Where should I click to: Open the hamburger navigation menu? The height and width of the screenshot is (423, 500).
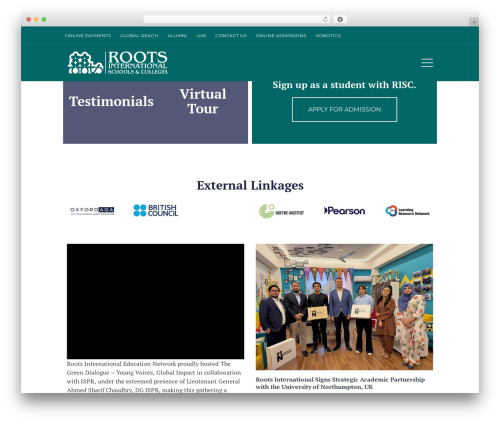tap(427, 63)
